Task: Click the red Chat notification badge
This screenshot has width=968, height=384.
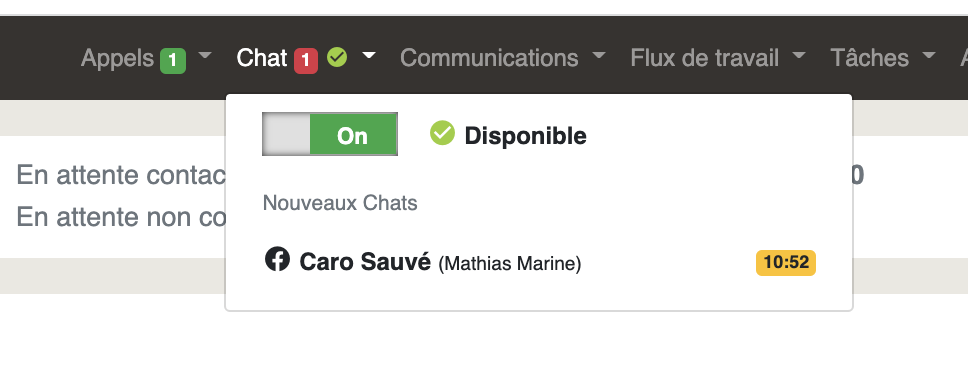Action: point(306,61)
